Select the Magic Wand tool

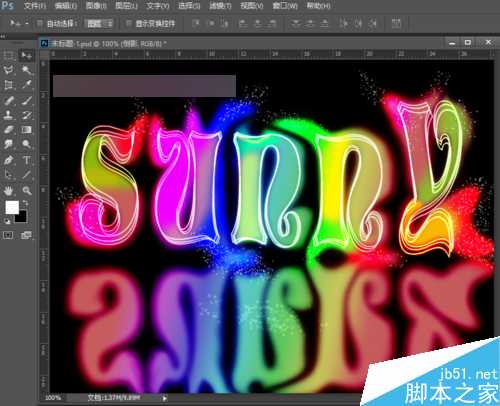pos(26,70)
